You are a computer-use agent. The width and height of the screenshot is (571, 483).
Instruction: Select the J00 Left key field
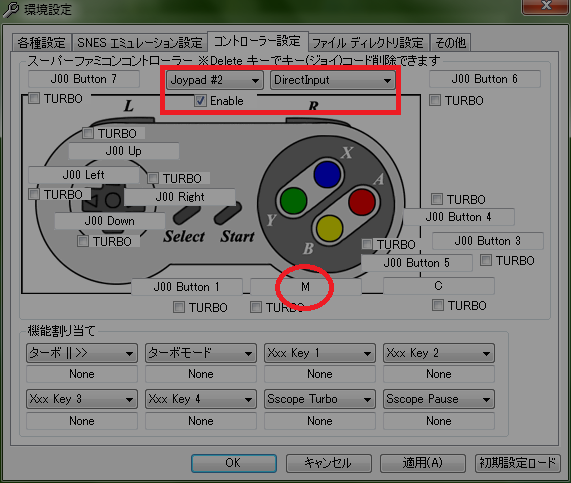84,175
